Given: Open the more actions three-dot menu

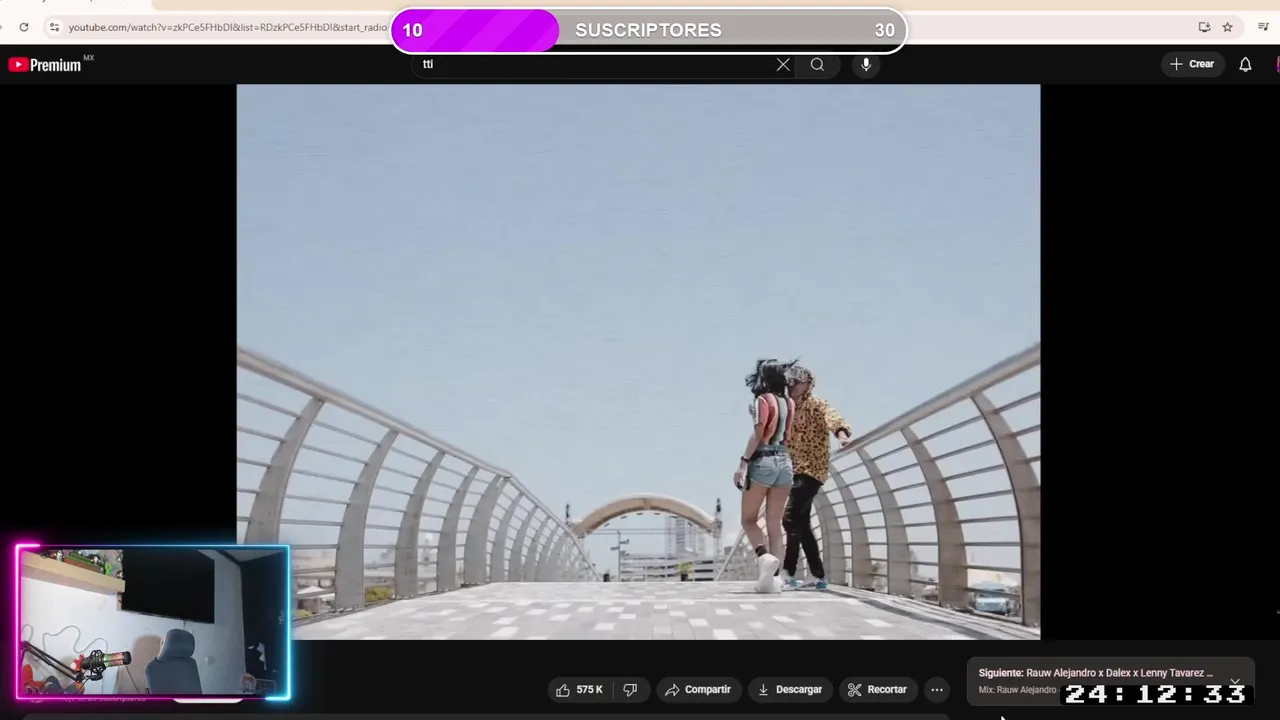Looking at the screenshot, I should (936, 690).
